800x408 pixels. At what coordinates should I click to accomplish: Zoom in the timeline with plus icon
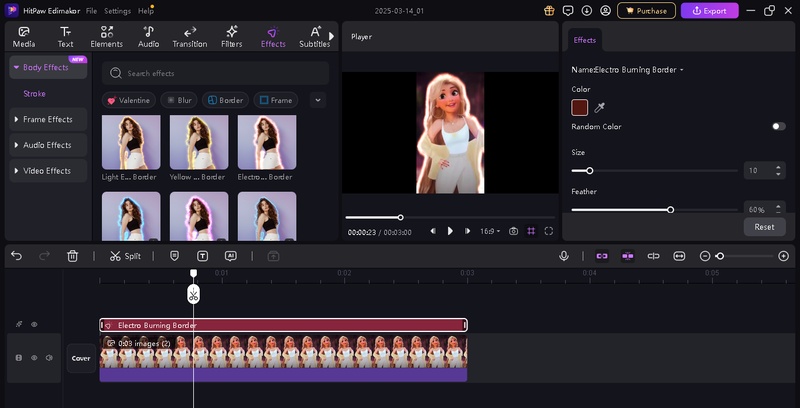[x=783, y=256]
